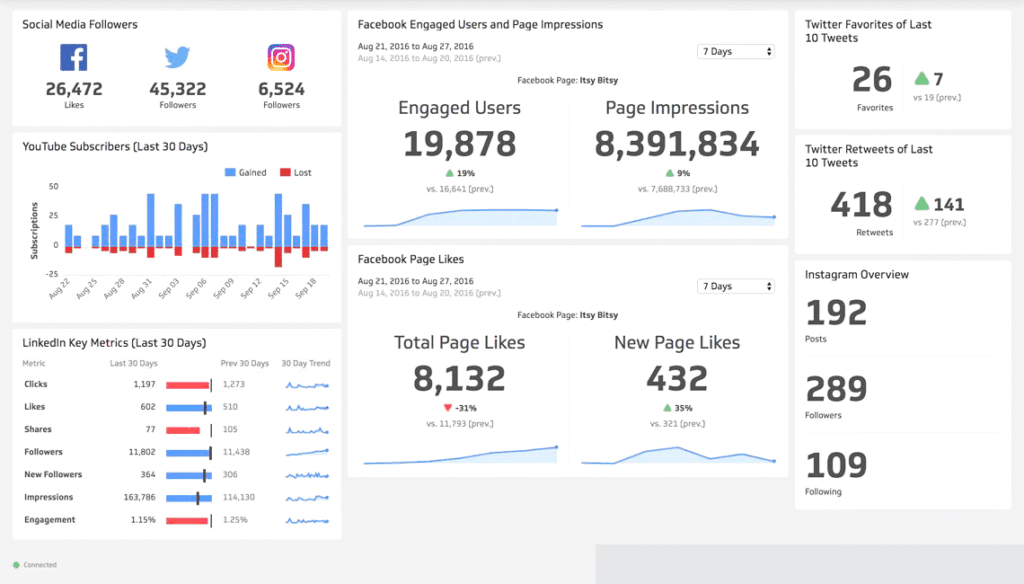Open 7 Days dropdown for Engaged Users

pyautogui.click(x=736, y=51)
